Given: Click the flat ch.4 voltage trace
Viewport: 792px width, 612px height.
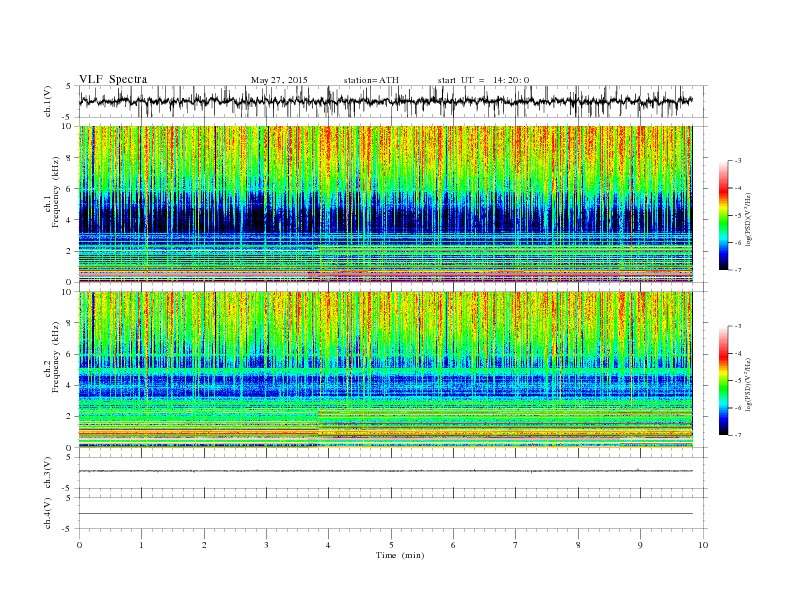Looking at the screenshot, I should pyautogui.click(x=385, y=514).
